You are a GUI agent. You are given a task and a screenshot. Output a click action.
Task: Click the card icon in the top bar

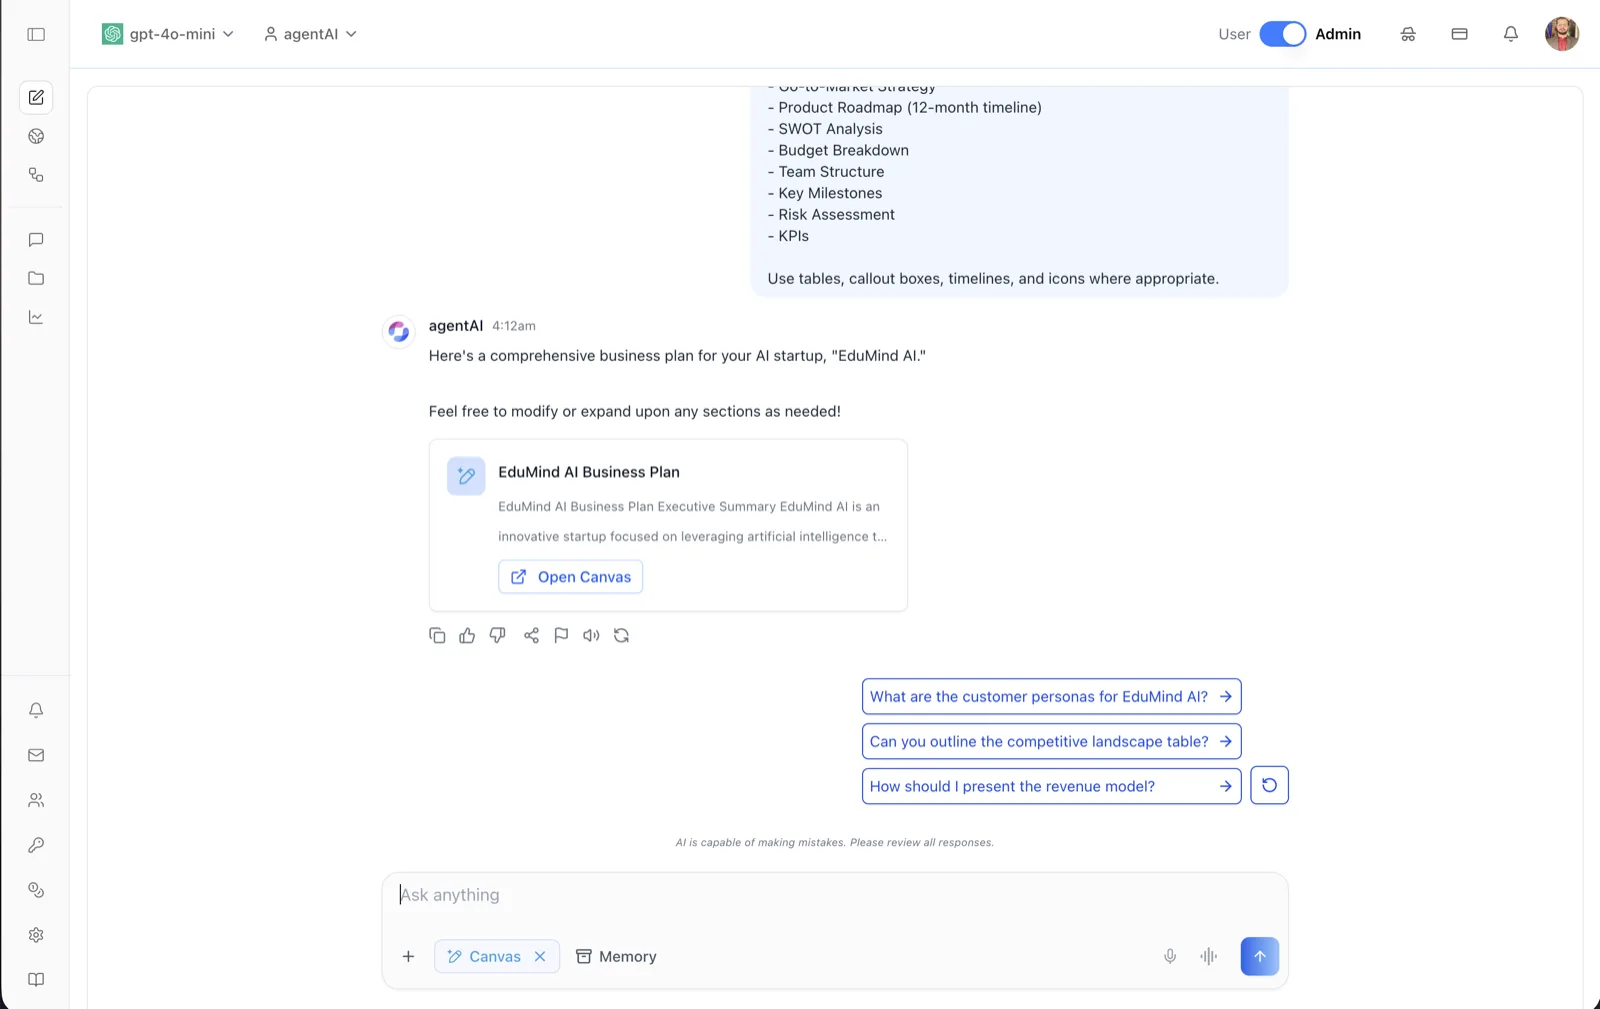[1459, 34]
